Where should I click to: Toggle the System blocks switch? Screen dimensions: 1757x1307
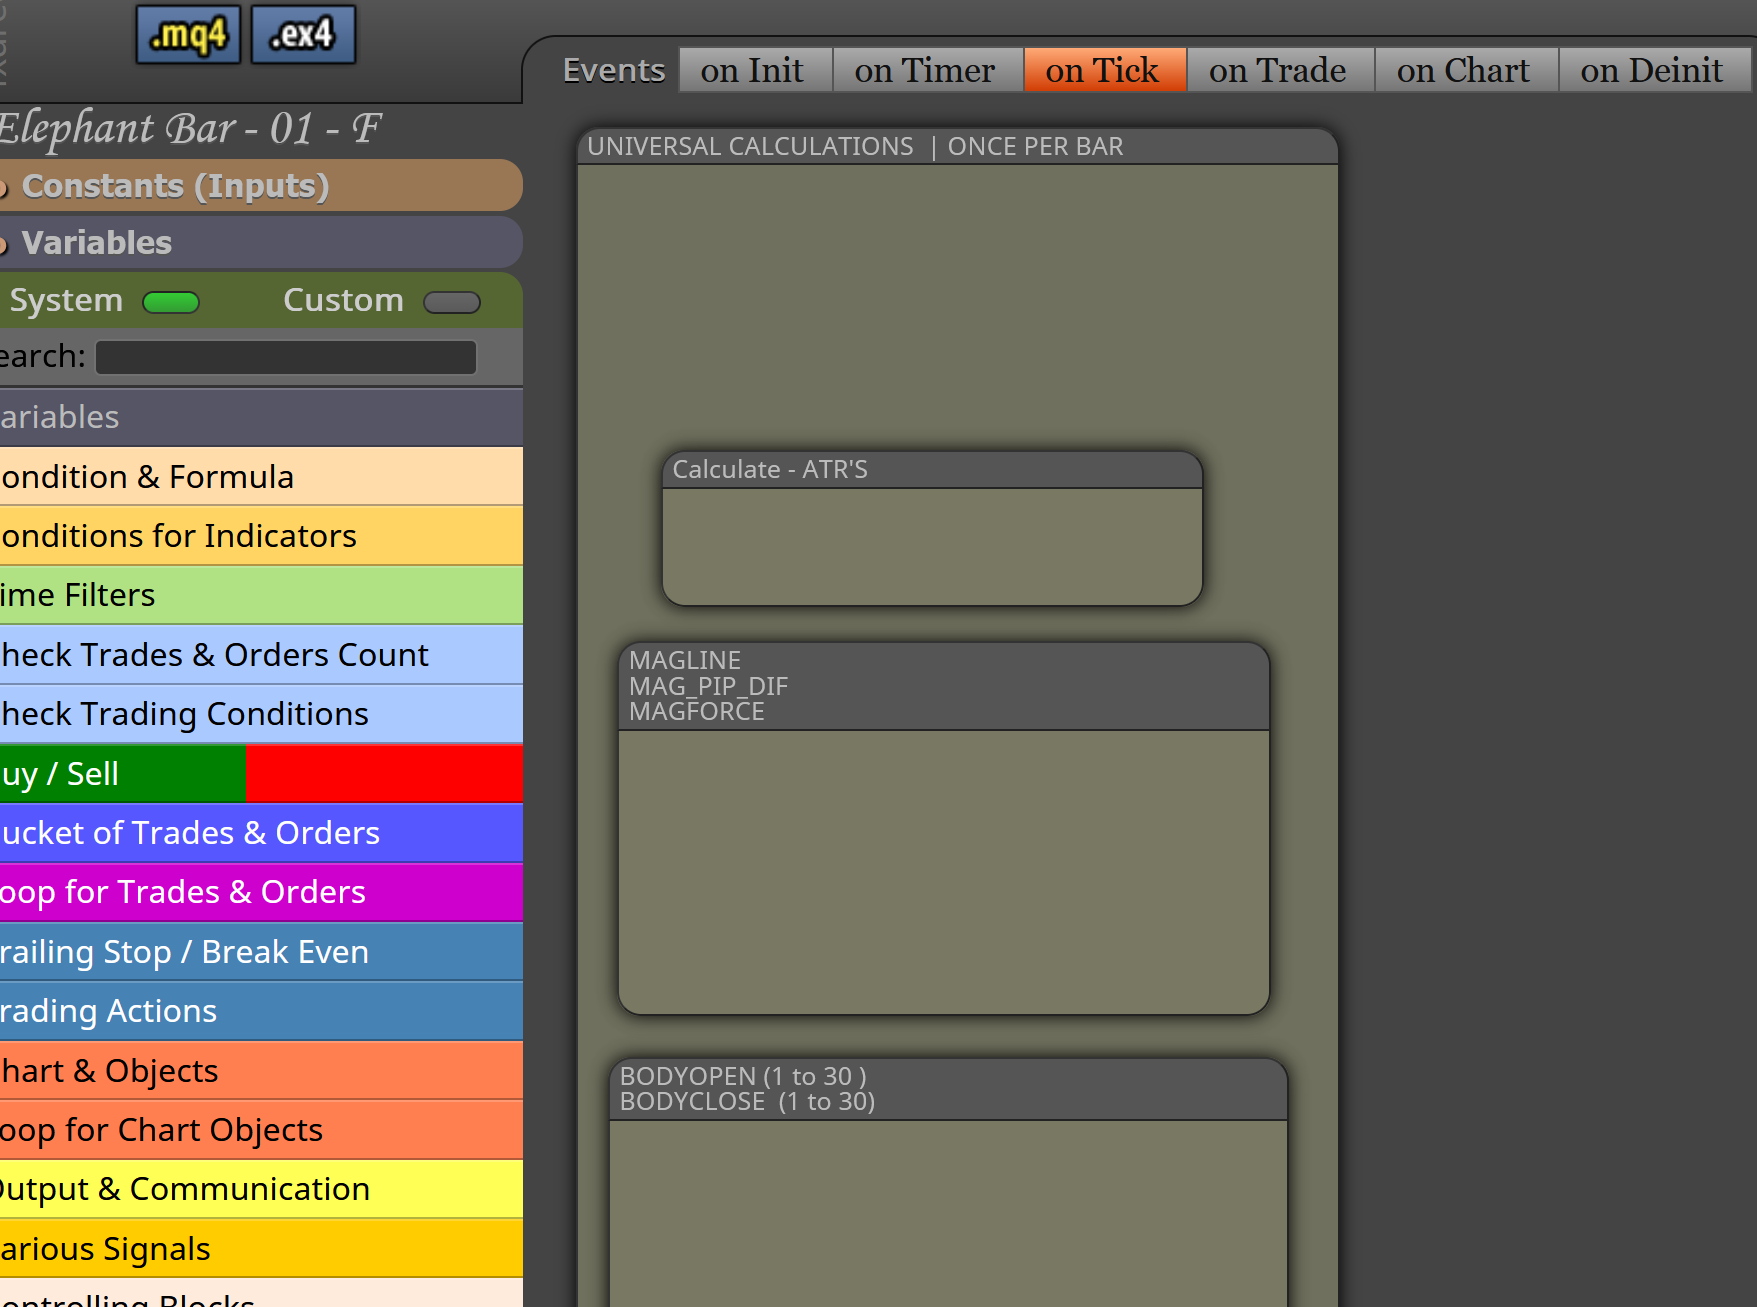[171, 302]
